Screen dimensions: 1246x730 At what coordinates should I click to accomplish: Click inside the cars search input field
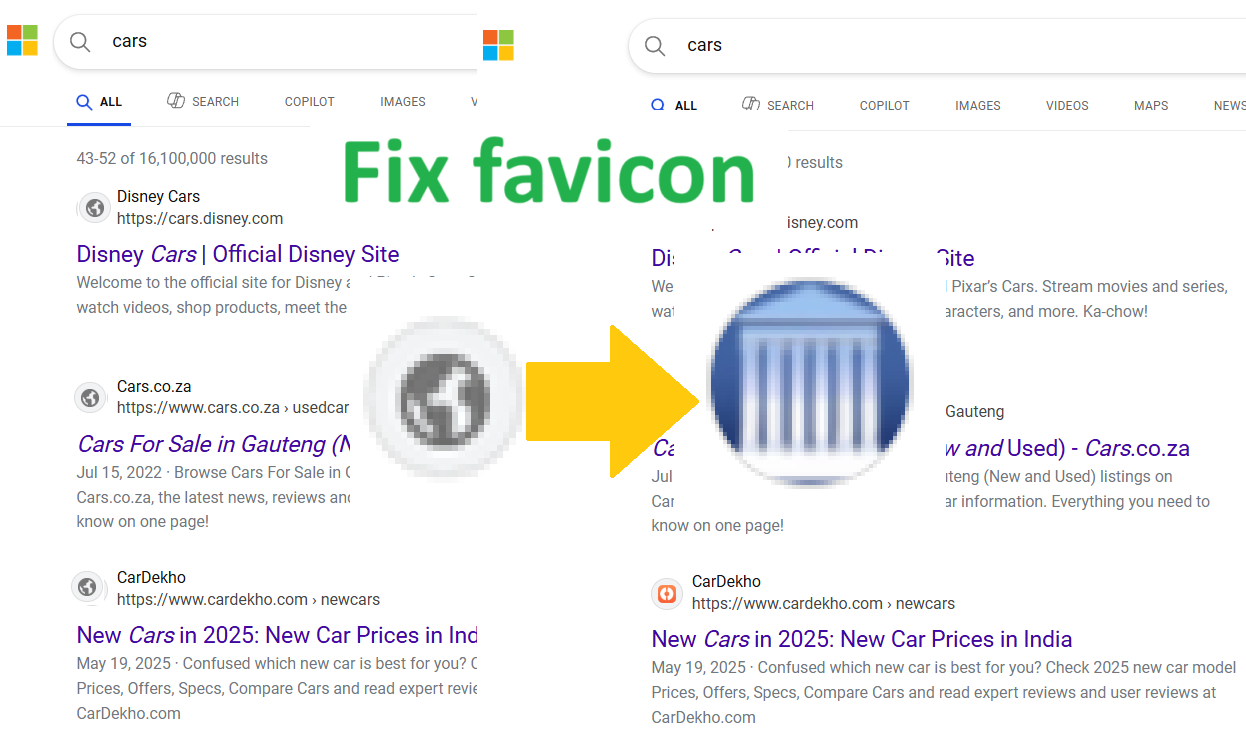click(x=200, y=41)
